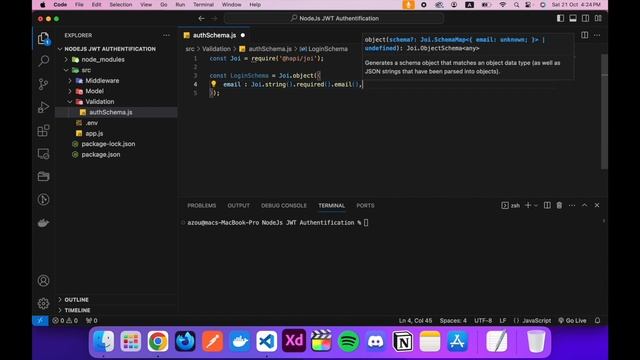The image size is (640, 360).
Task: Open package-lock.json file
Action: (x=108, y=144)
